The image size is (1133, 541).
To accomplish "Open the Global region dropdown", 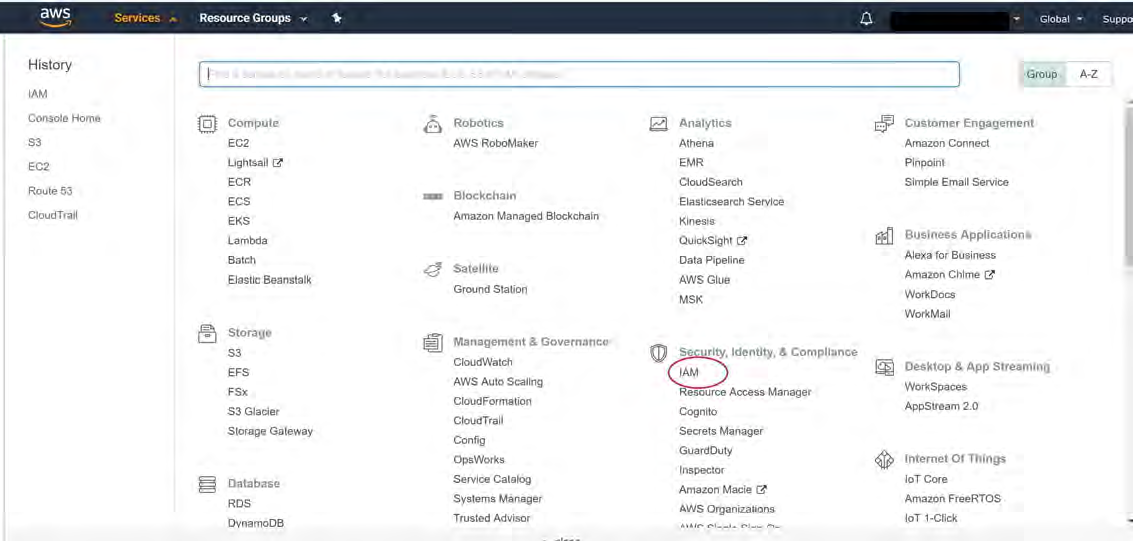I will click(1061, 20).
